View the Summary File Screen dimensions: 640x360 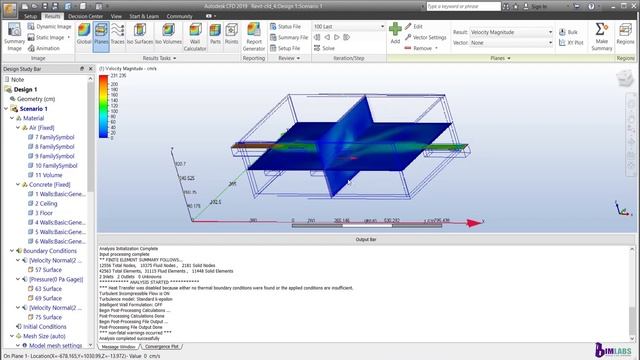(289, 38)
